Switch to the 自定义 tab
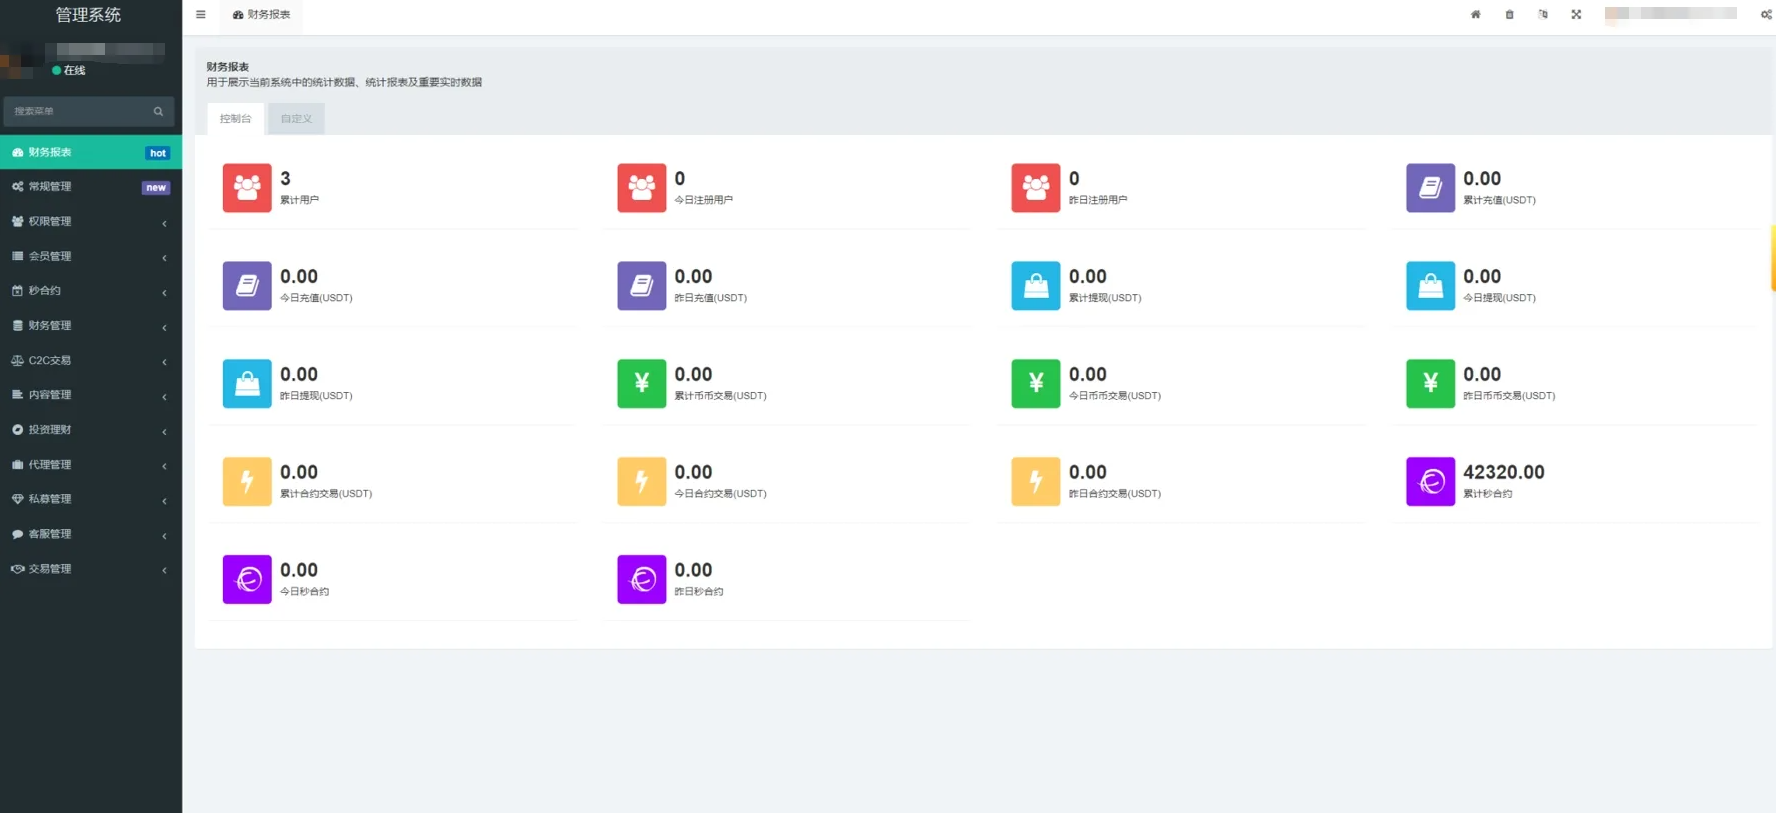 pyautogui.click(x=296, y=118)
